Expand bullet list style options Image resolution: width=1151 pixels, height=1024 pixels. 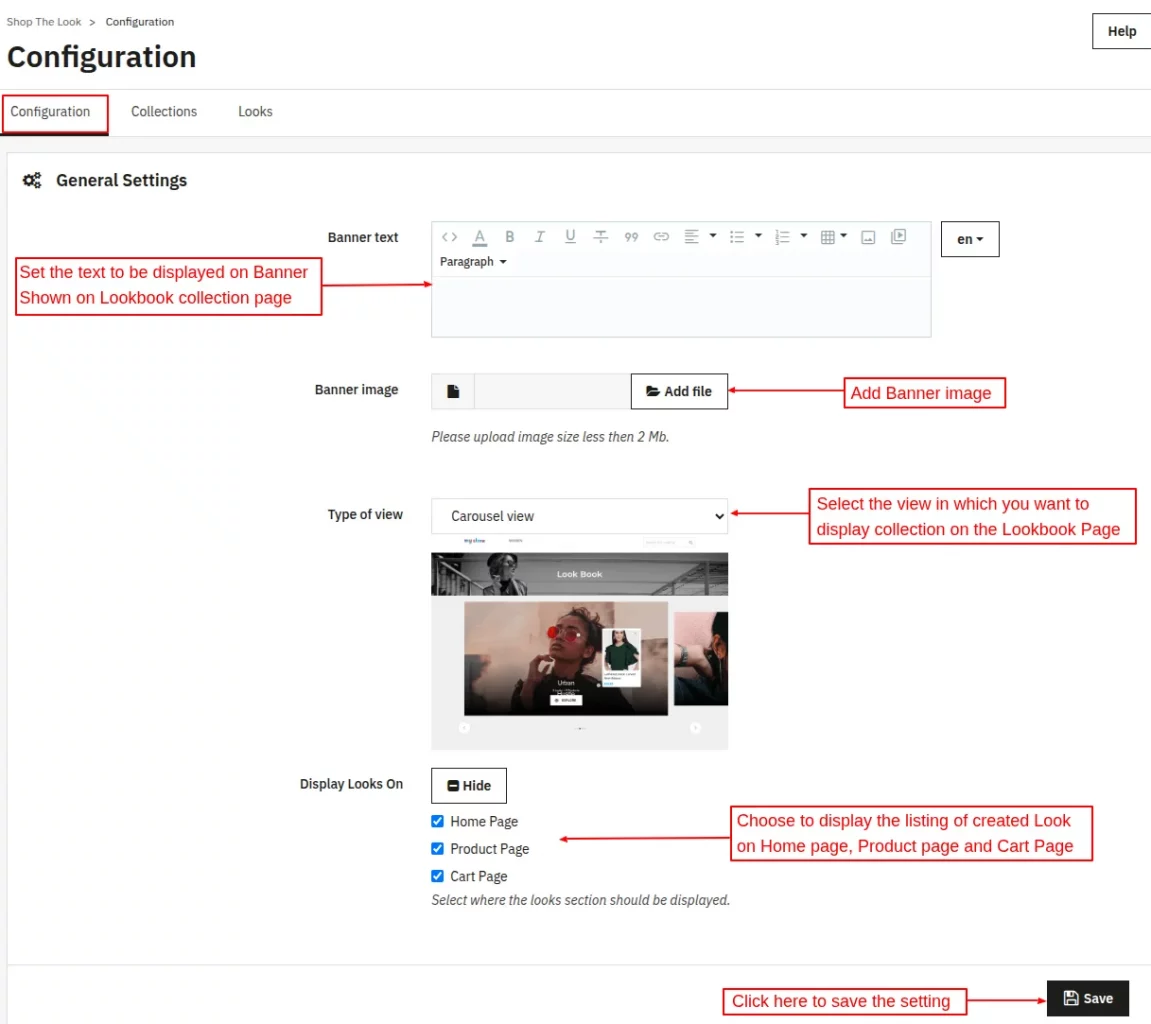758,236
